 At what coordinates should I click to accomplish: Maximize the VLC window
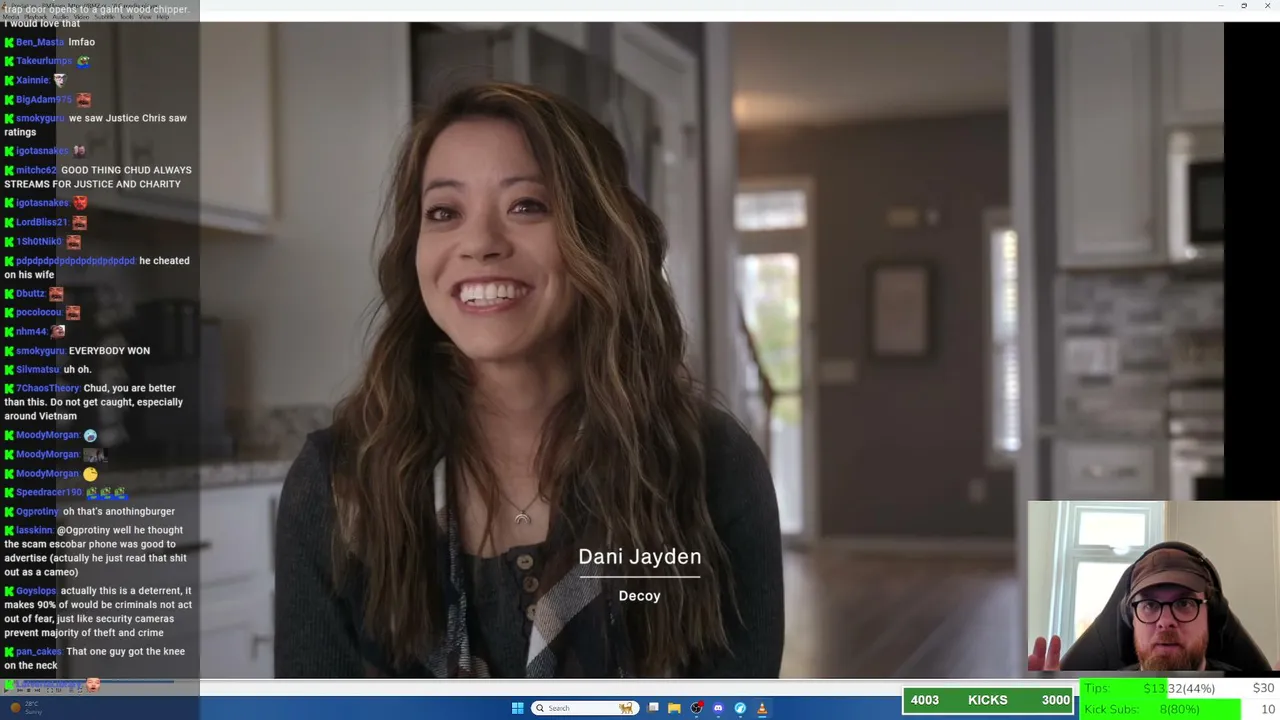point(1244,6)
